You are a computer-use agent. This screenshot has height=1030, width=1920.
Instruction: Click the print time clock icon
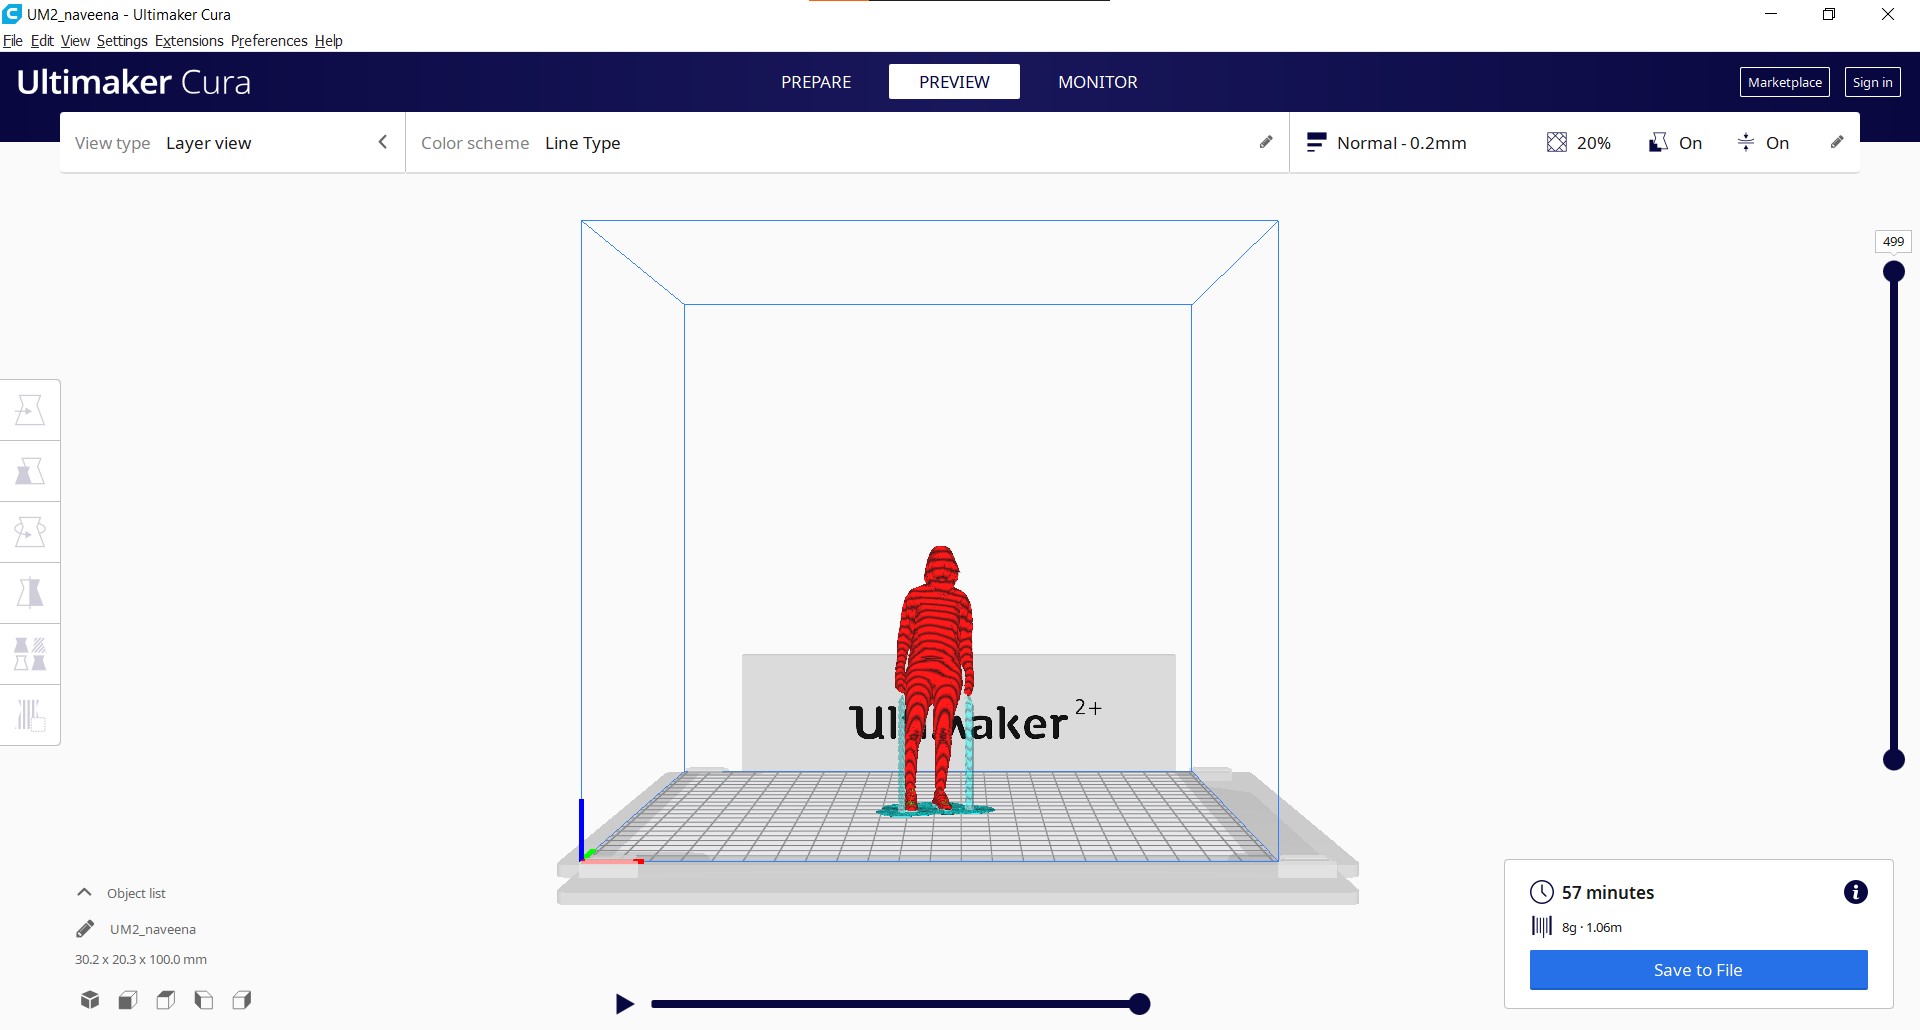point(1542,892)
